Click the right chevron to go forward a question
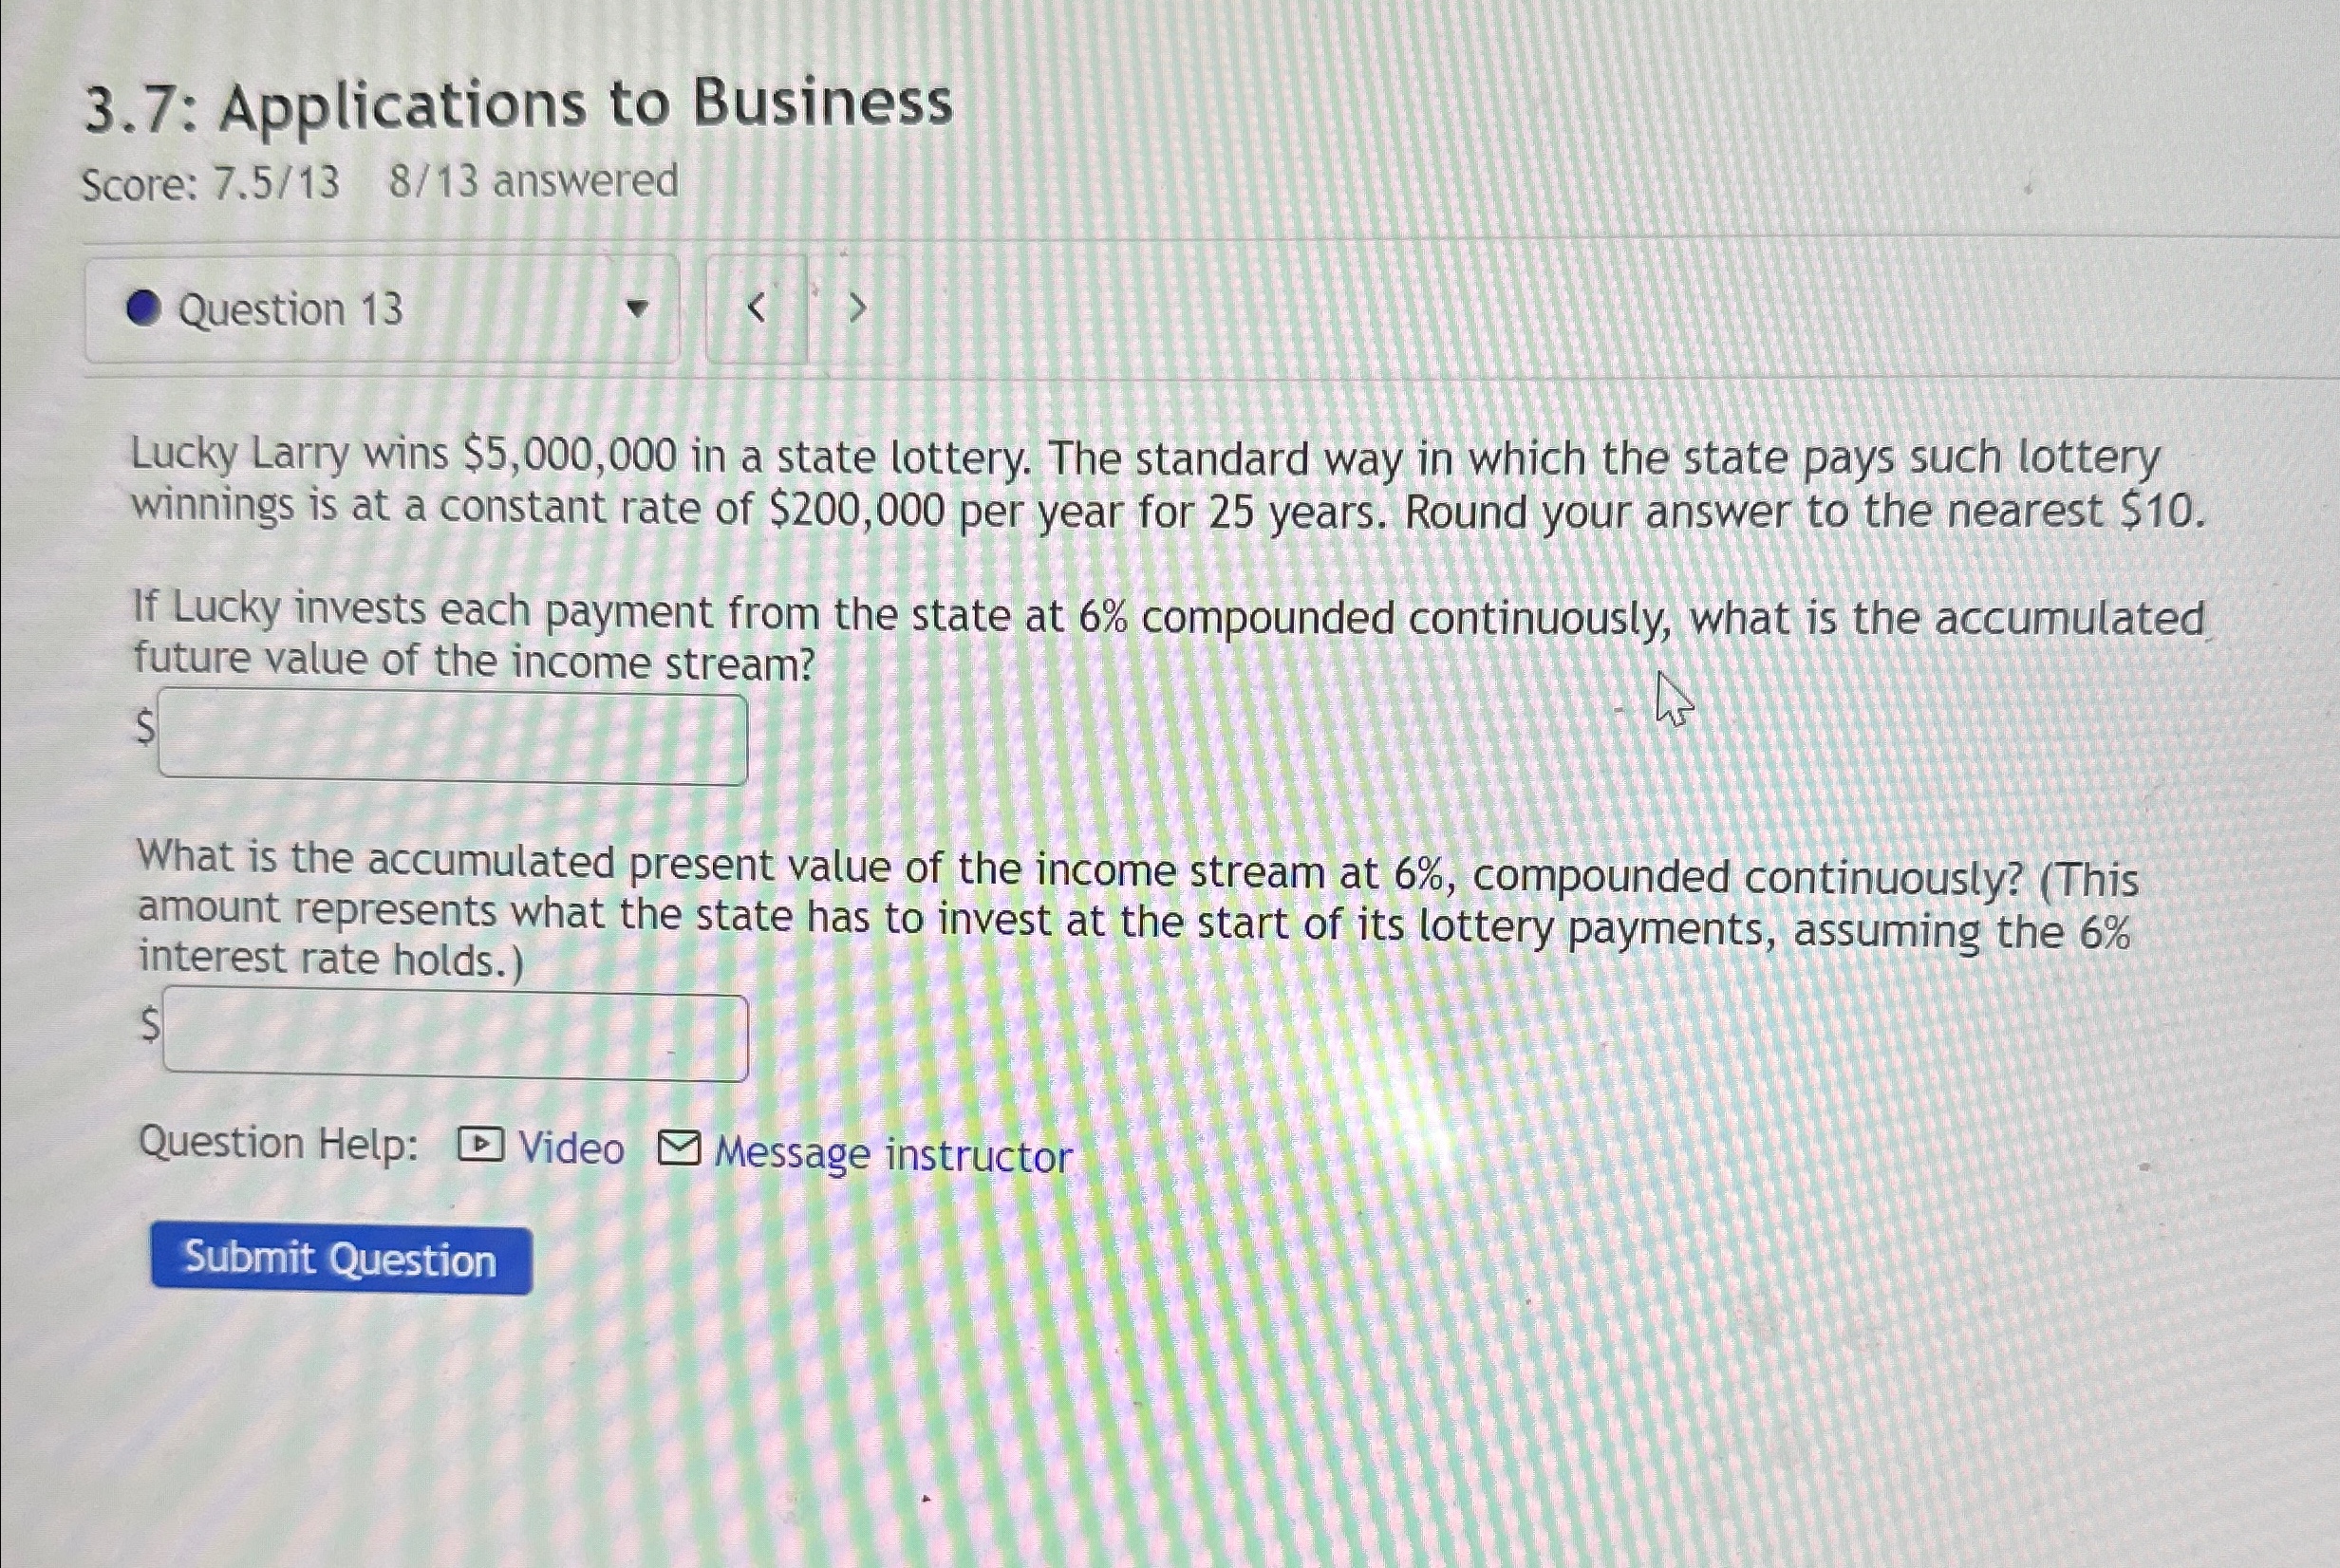The width and height of the screenshot is (2340, 1568). click(856, 307)
